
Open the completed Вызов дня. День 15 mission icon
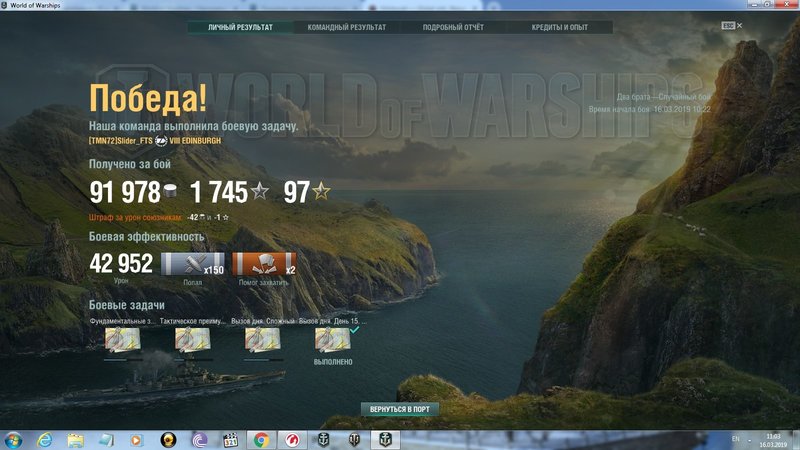(x=333, y=339)
